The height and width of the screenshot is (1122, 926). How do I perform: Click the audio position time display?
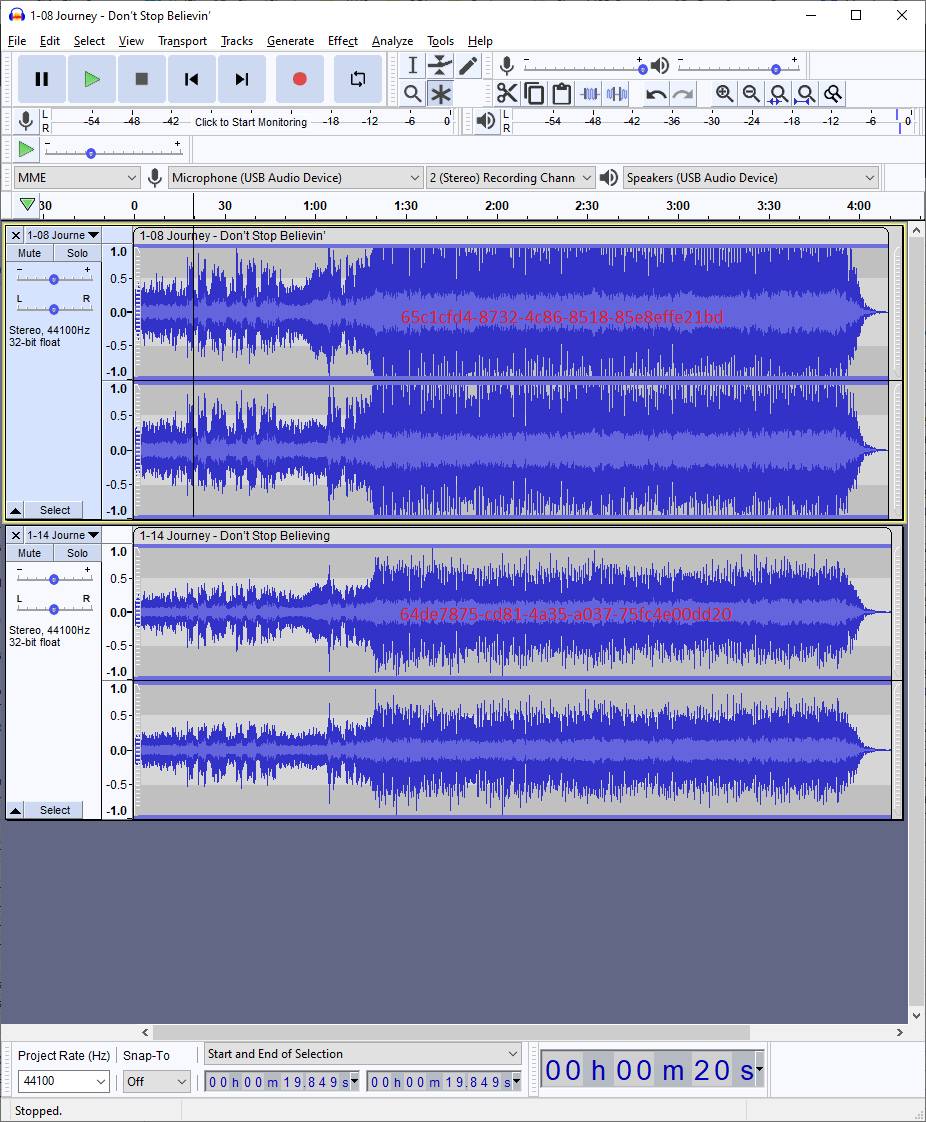coord(652,1070)
